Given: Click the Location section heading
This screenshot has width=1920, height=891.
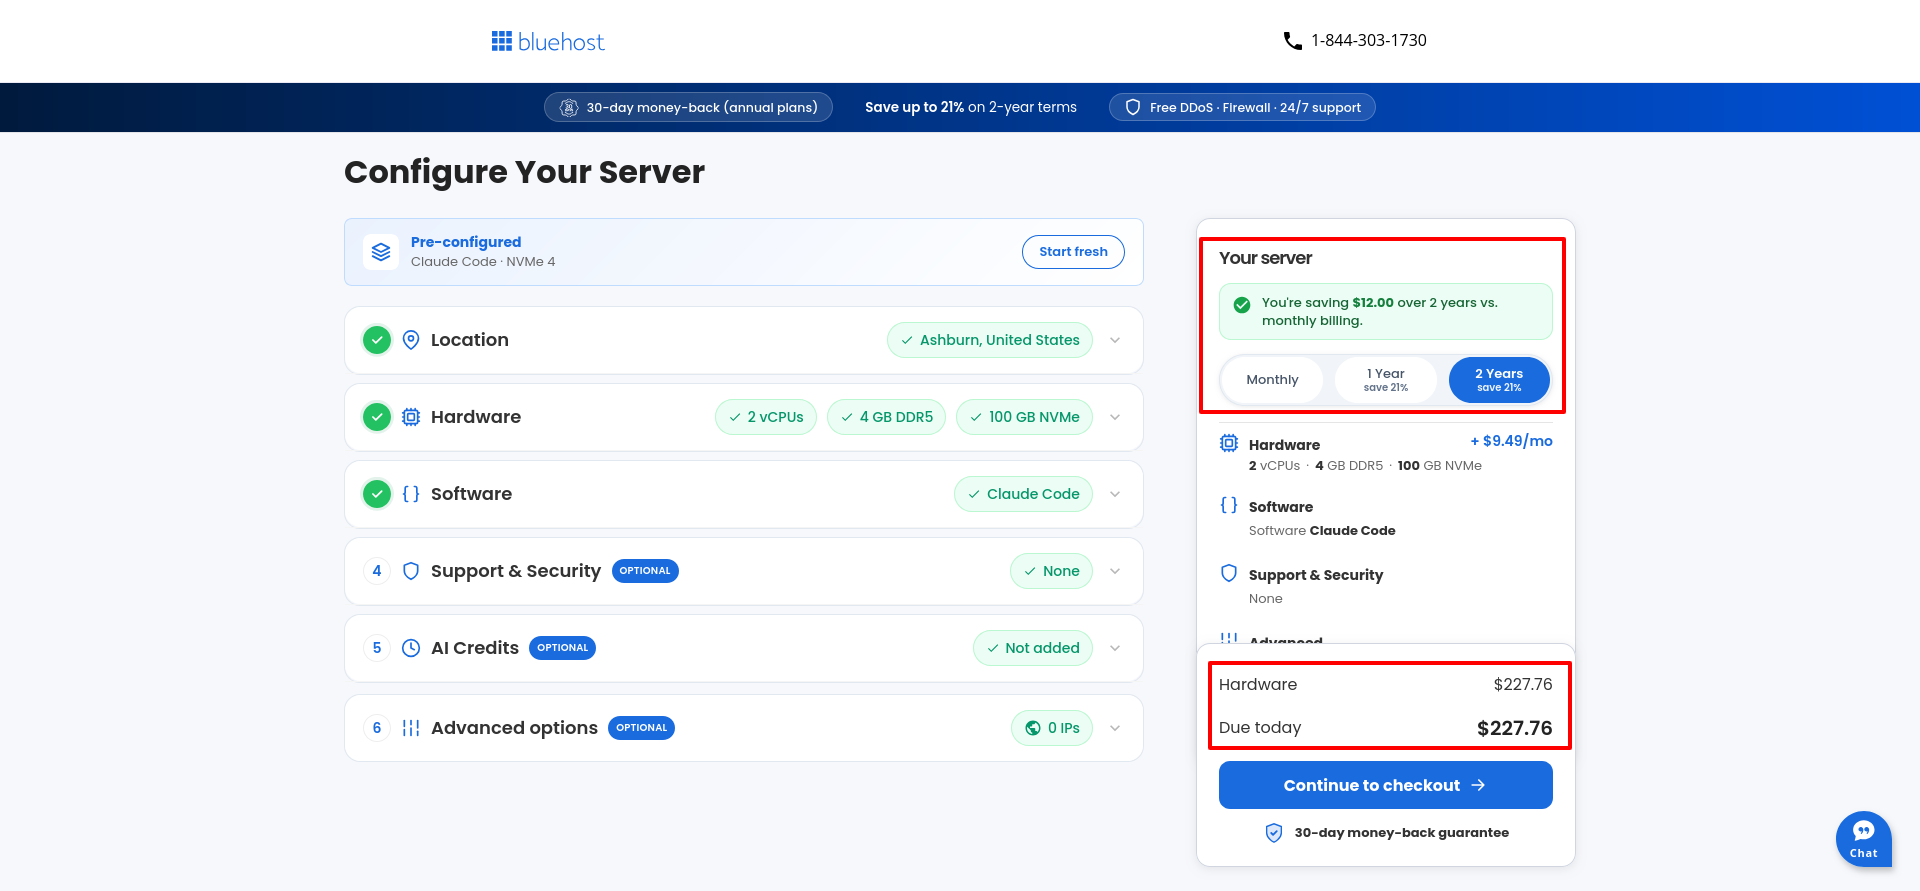Looking at the screenshot, I should pos(470,340).
